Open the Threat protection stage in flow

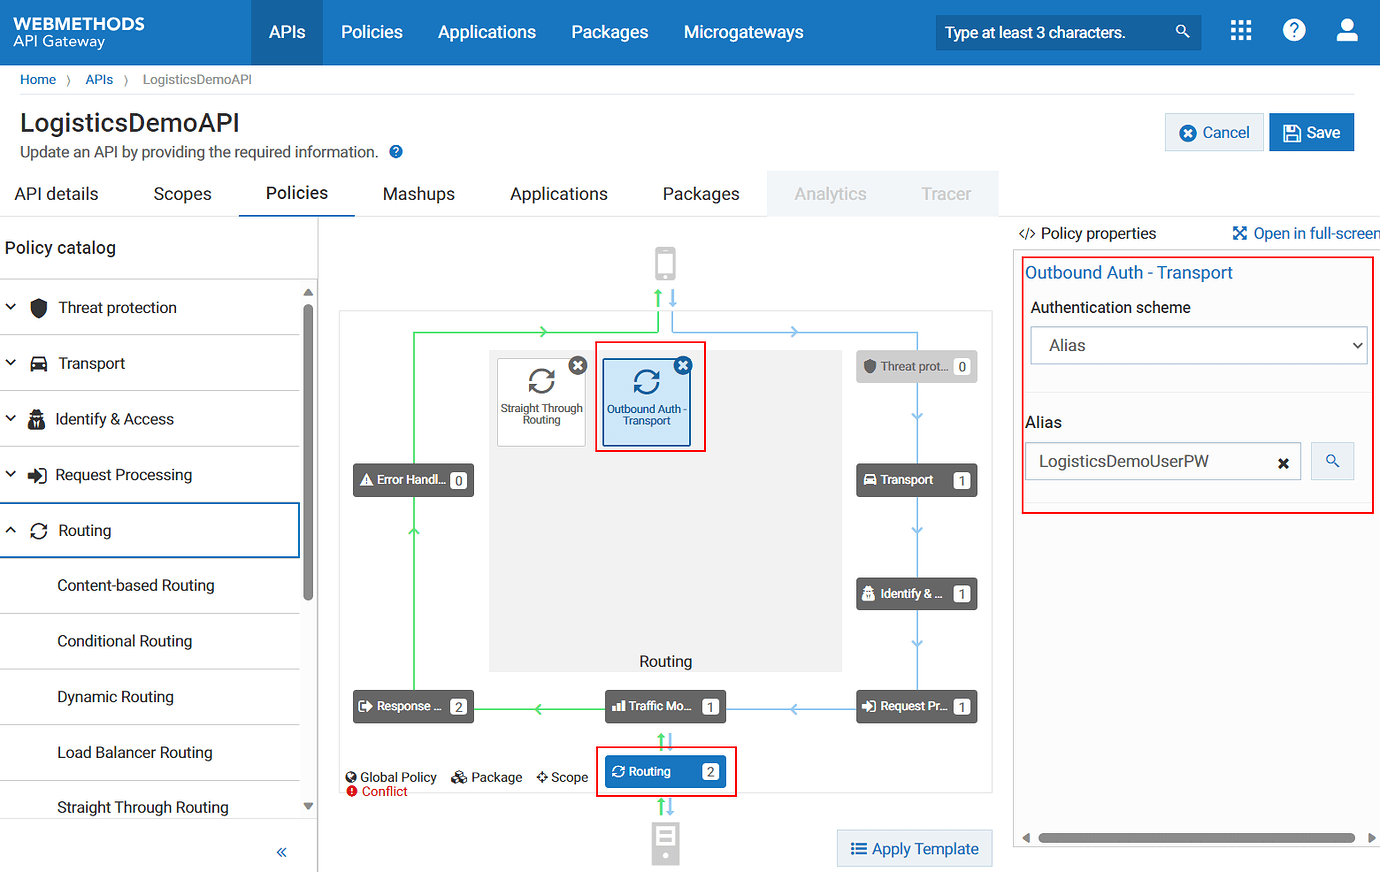[x=916, y=367]
